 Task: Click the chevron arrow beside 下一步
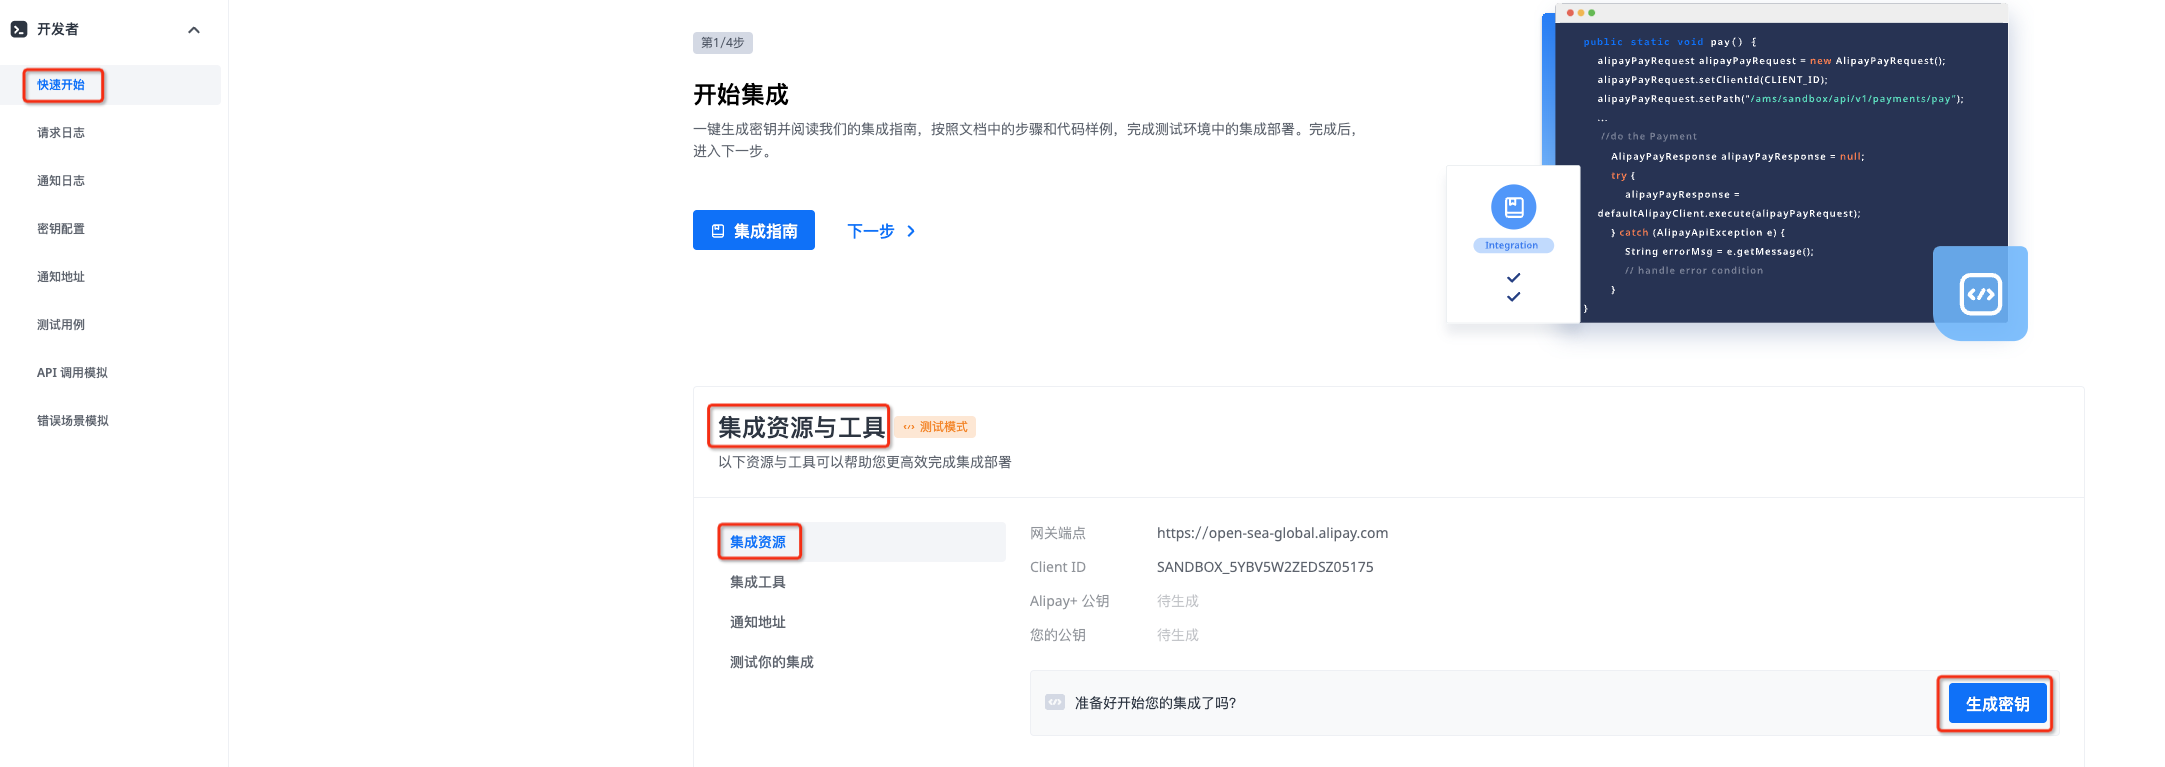point(911,231)
